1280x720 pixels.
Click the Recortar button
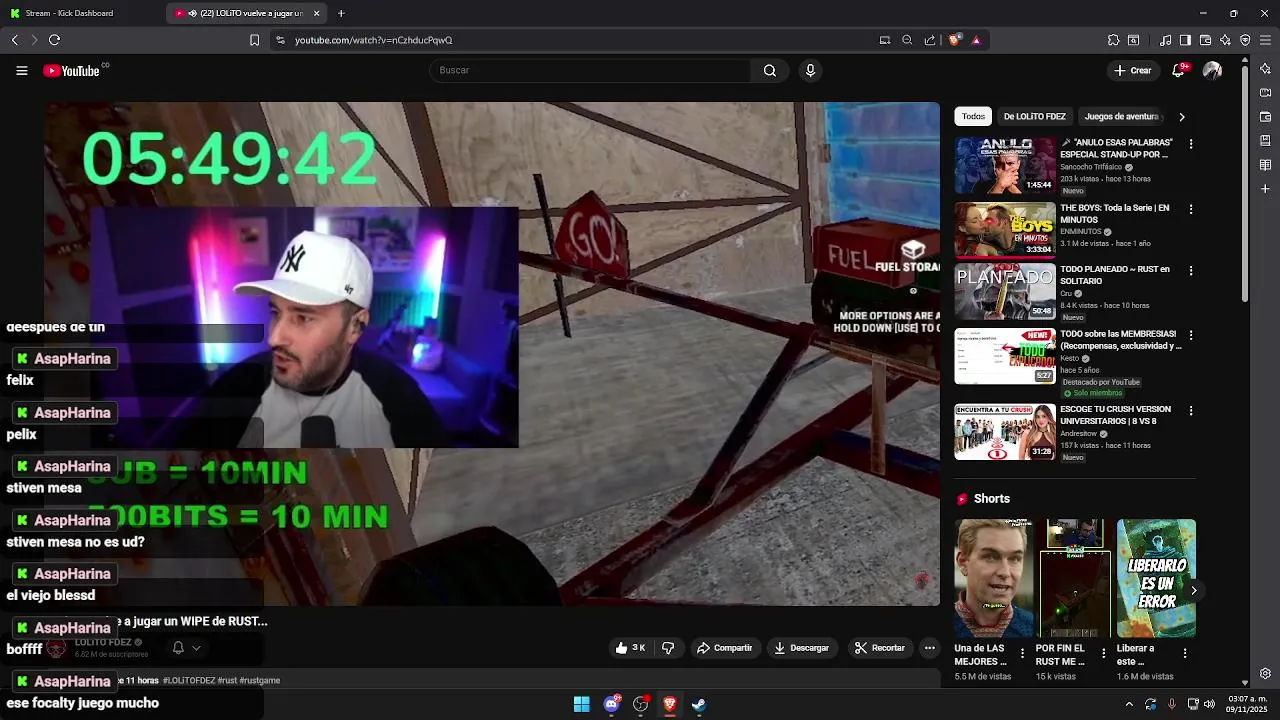(879, 648)
